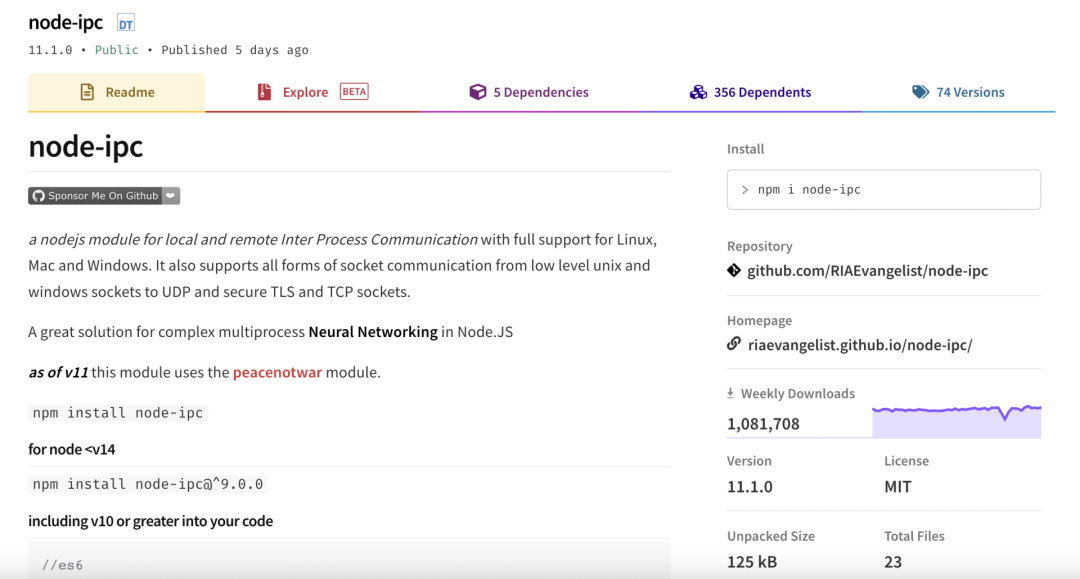
Task: Click the DT TypeScript definitions badge
Action: [125, 21]
